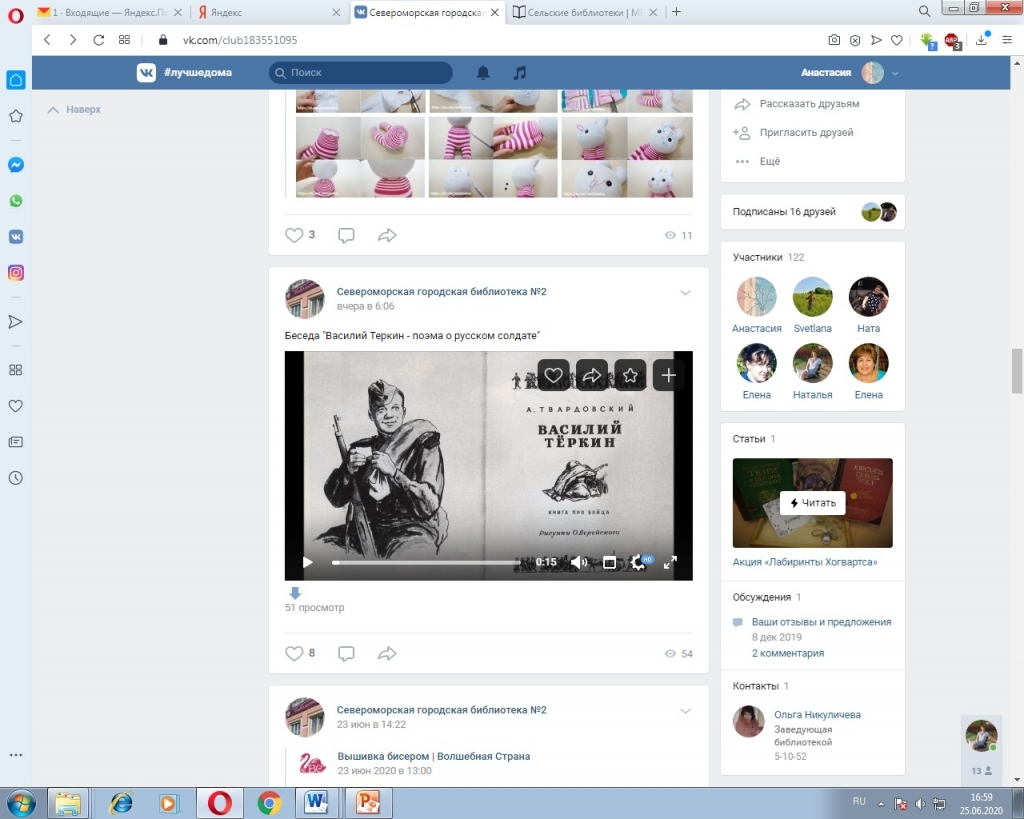Share the Vasily Terkin post
1024x819 pixels.
387,653
